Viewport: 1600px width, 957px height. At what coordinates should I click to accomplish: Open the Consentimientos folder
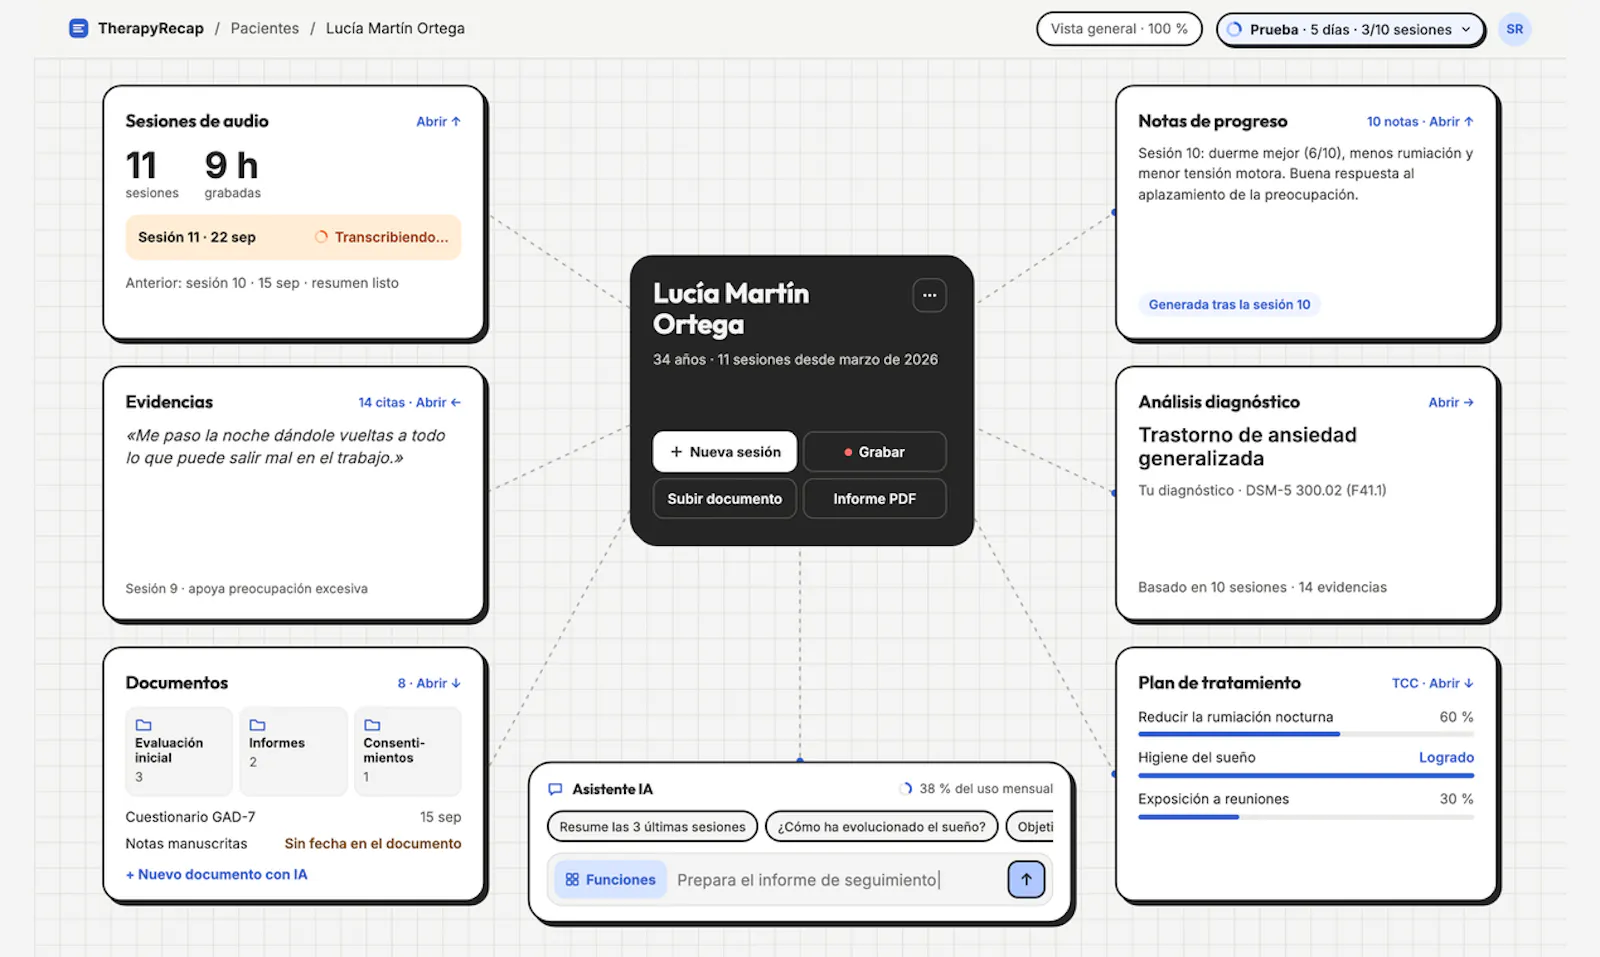click(408, 752)
